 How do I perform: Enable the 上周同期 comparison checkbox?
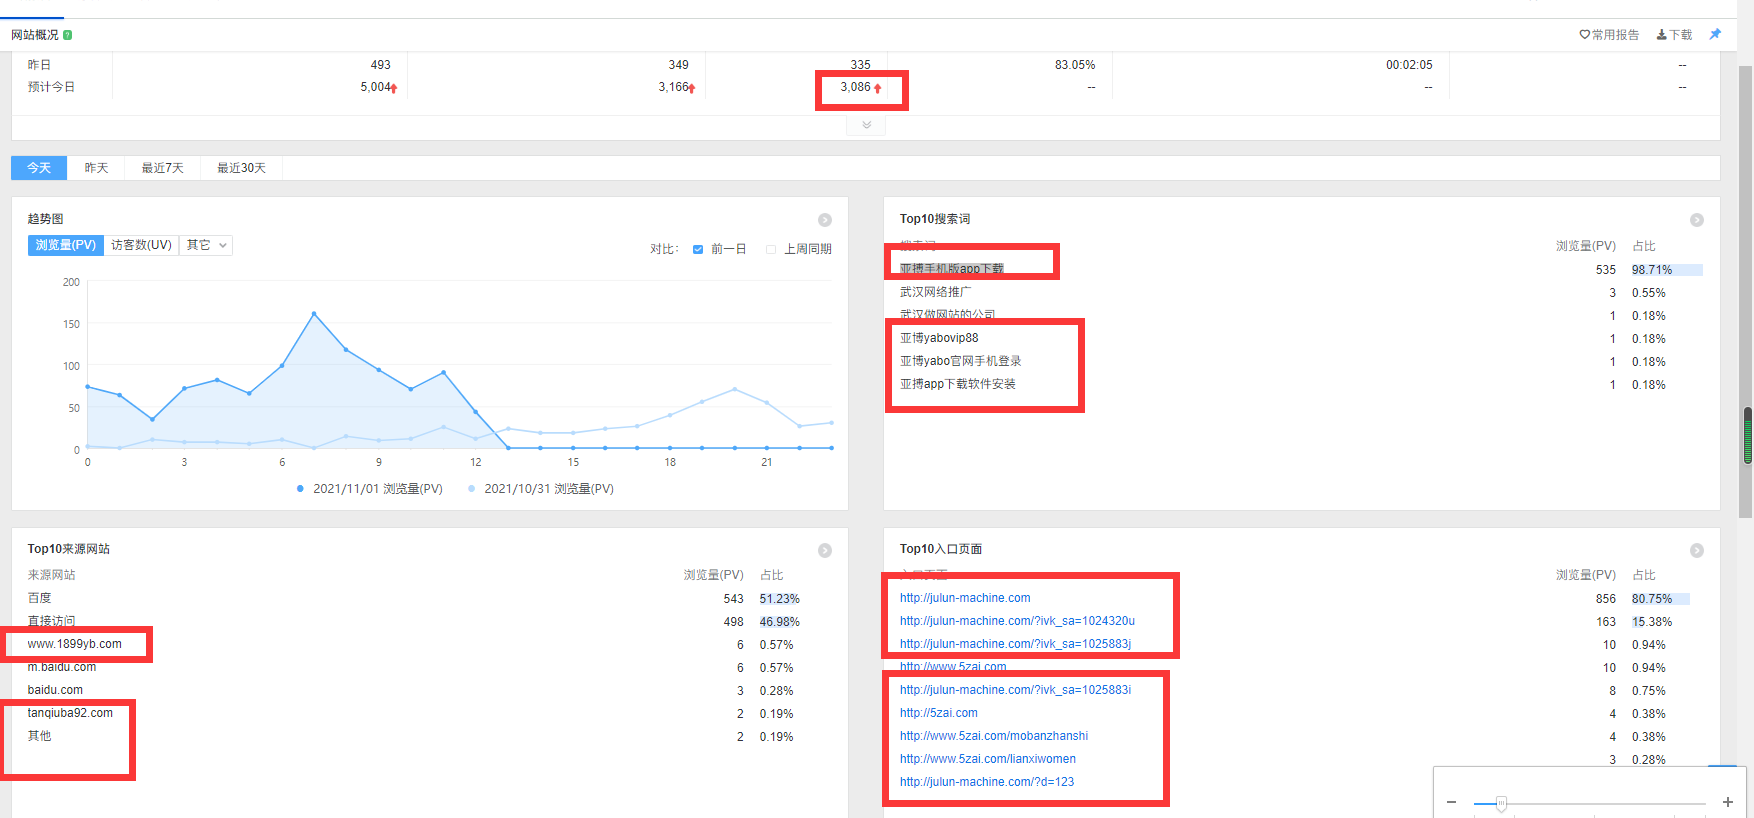[x=771, y=249]
